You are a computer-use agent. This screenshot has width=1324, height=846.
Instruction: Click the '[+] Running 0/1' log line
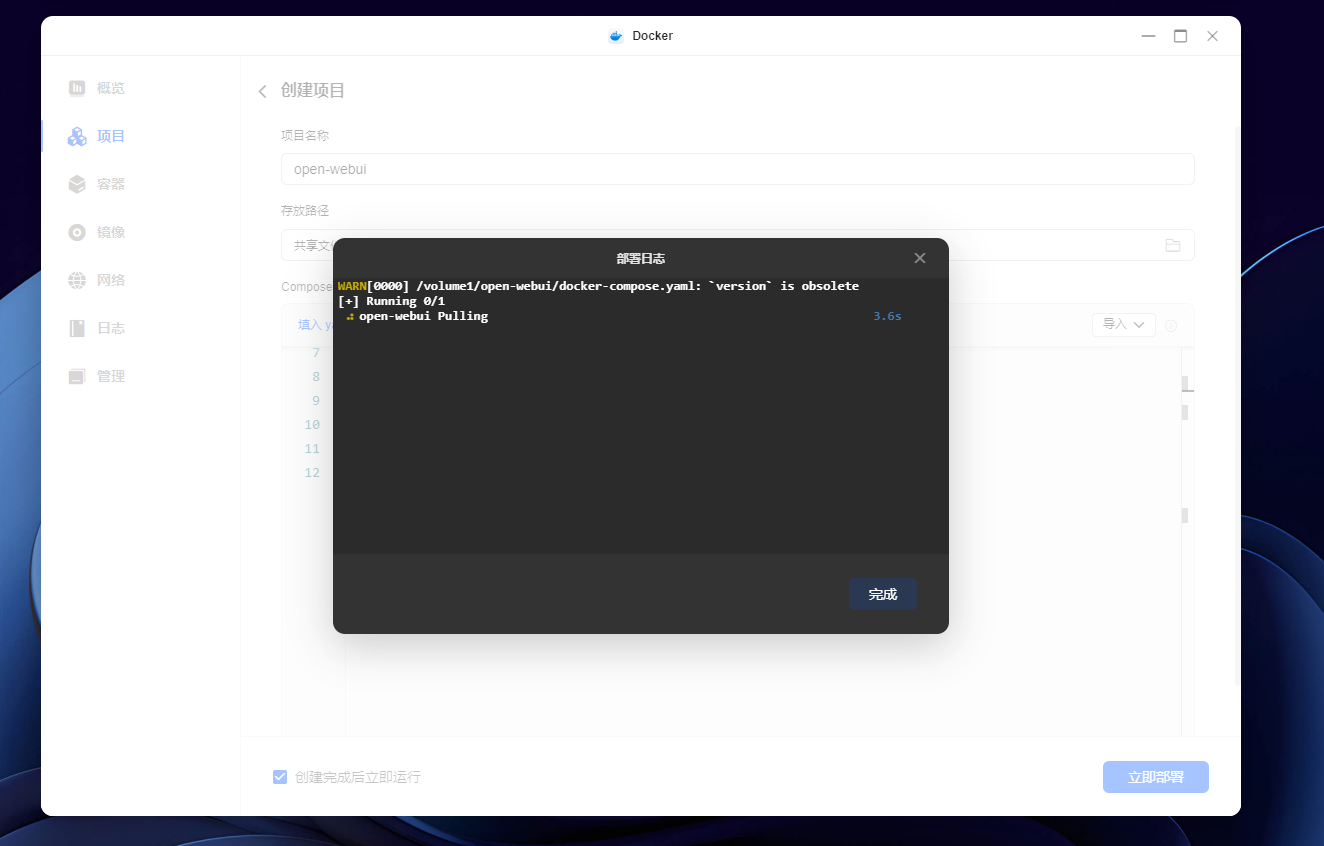tap(391, 301)
